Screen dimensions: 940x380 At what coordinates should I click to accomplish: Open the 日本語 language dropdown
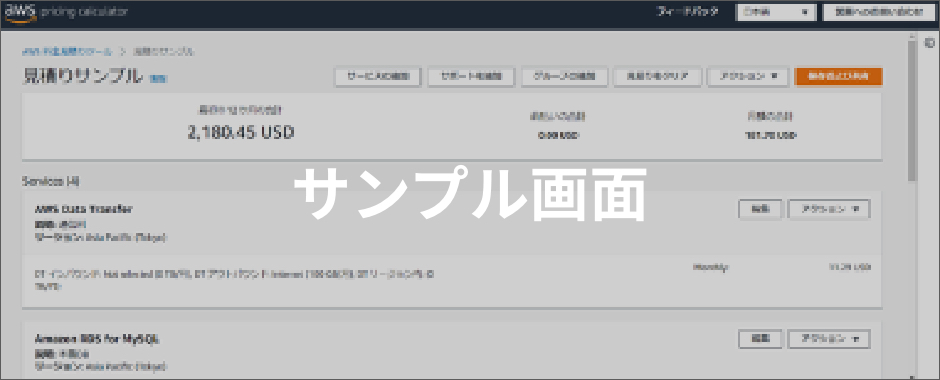point(775,13)
